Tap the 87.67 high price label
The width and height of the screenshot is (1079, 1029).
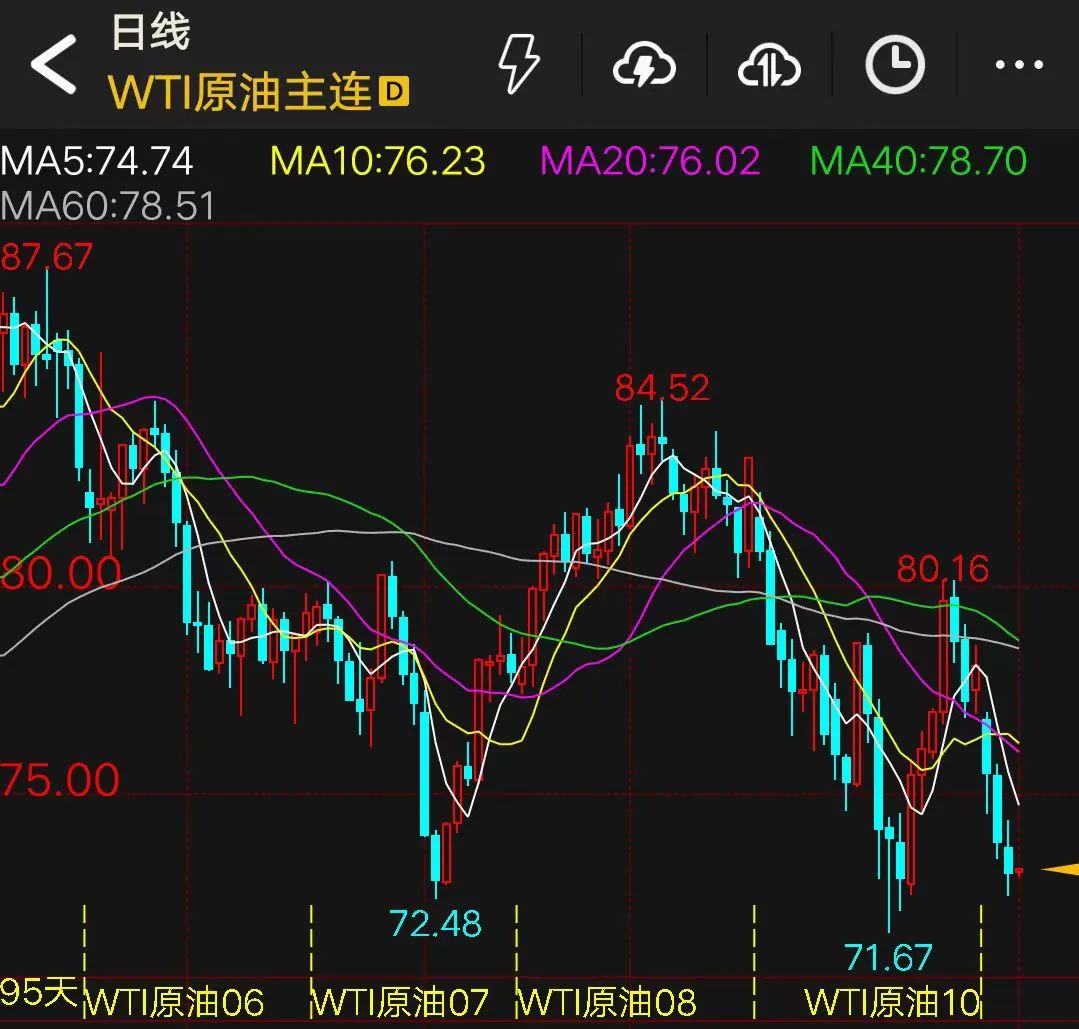pos(46,257)
